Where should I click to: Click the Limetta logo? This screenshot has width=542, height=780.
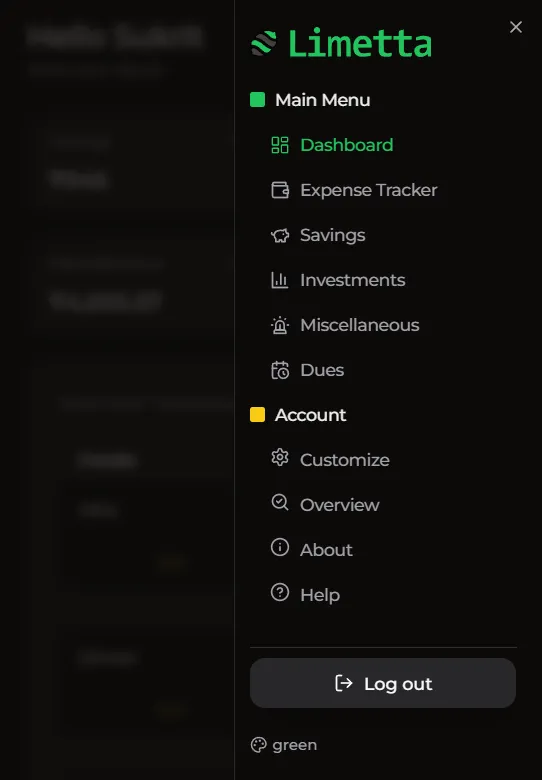pos(341,43)
